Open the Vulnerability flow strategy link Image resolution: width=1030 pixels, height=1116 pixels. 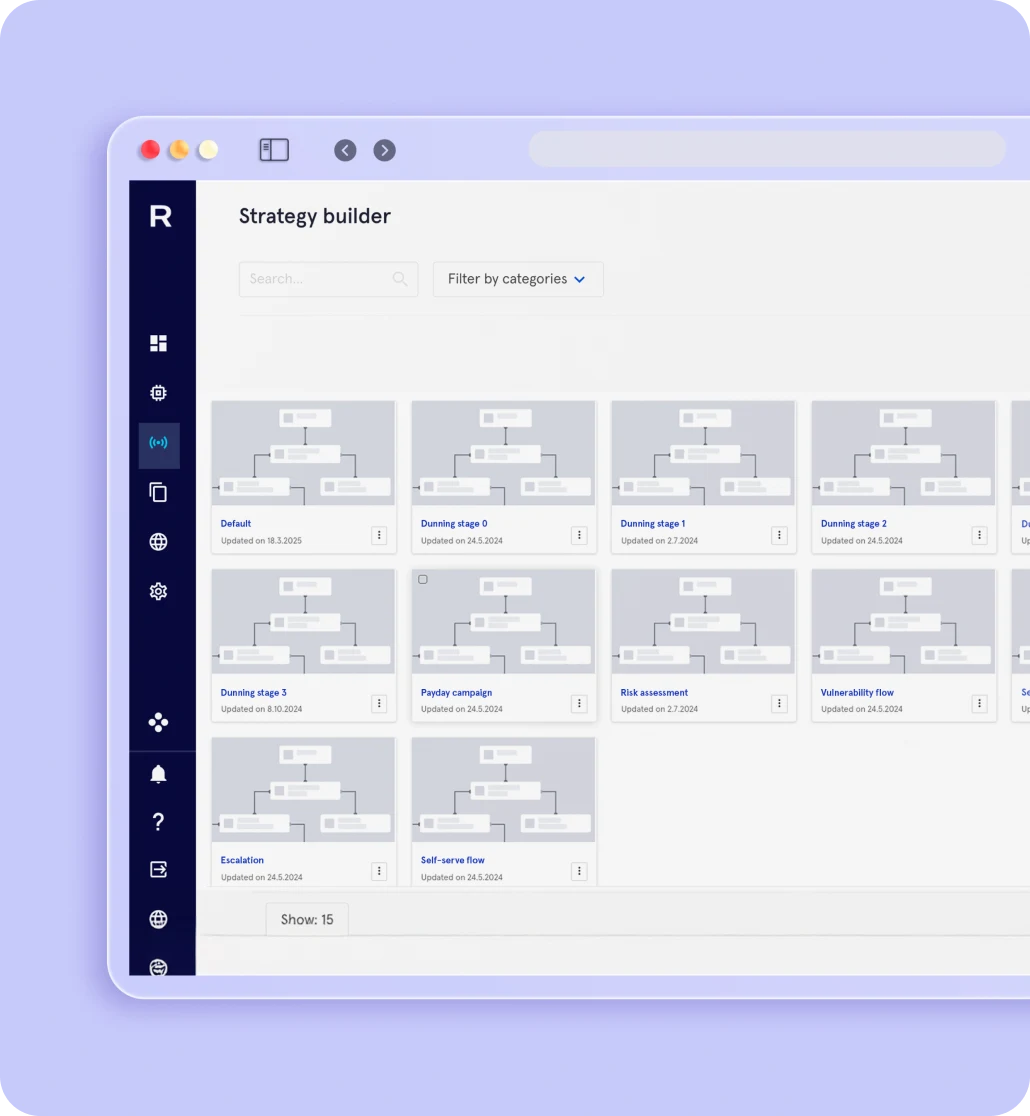pos(857,693)
